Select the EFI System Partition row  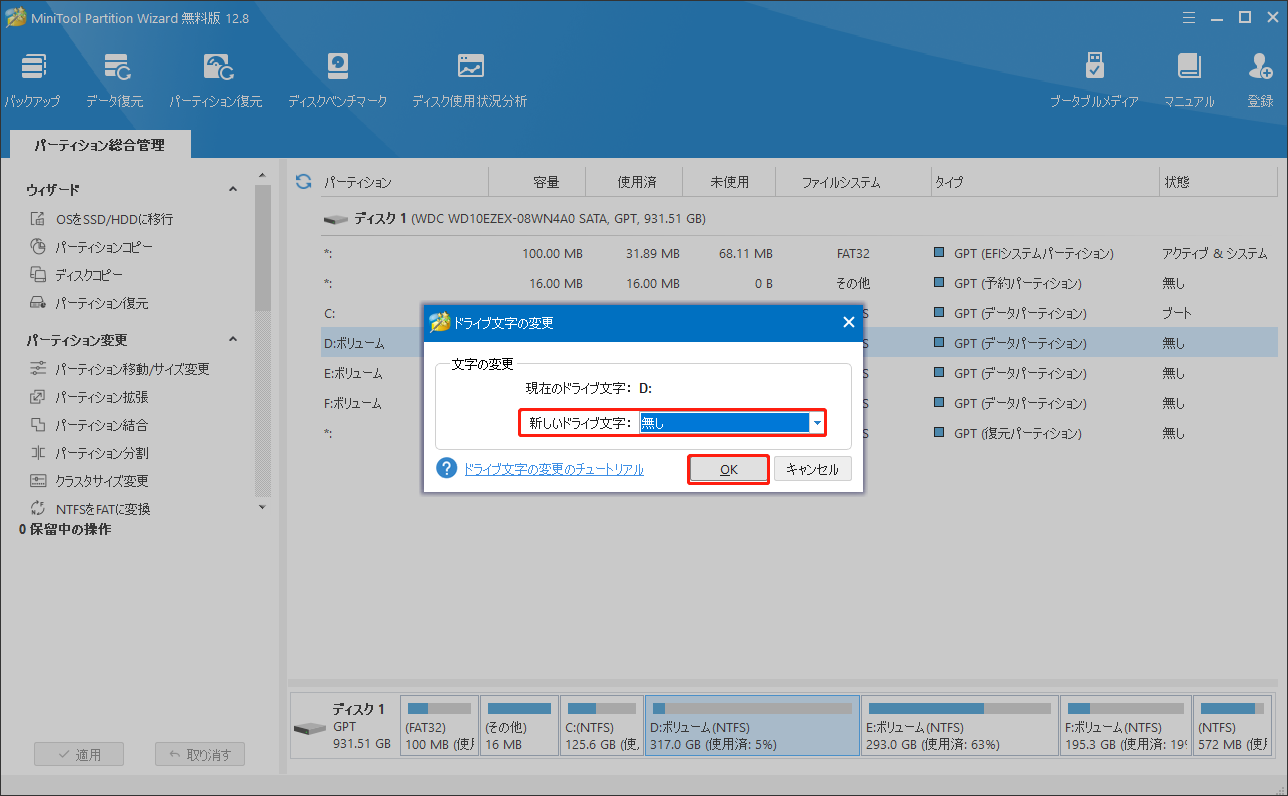point(799,253)
